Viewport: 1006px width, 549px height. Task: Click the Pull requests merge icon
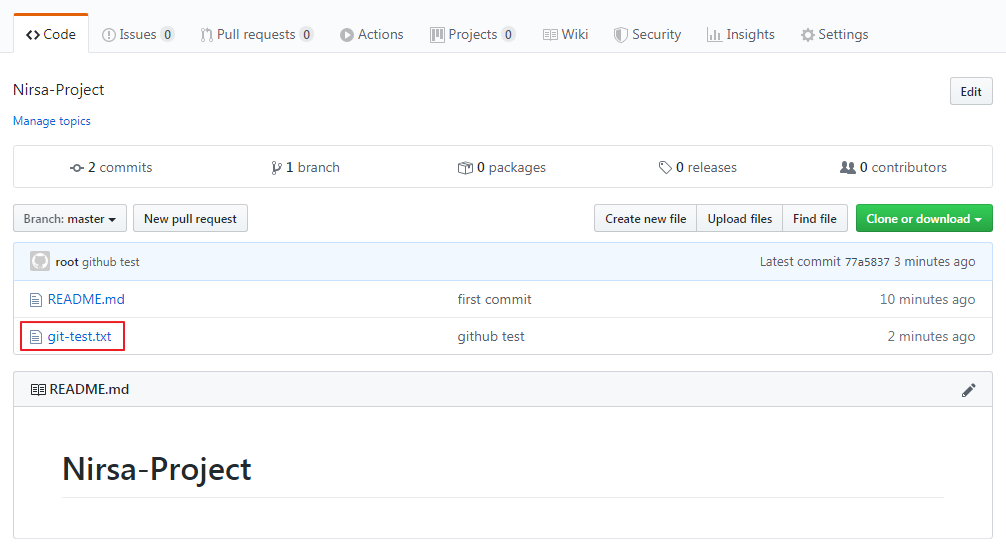click(x=206, y=35)
